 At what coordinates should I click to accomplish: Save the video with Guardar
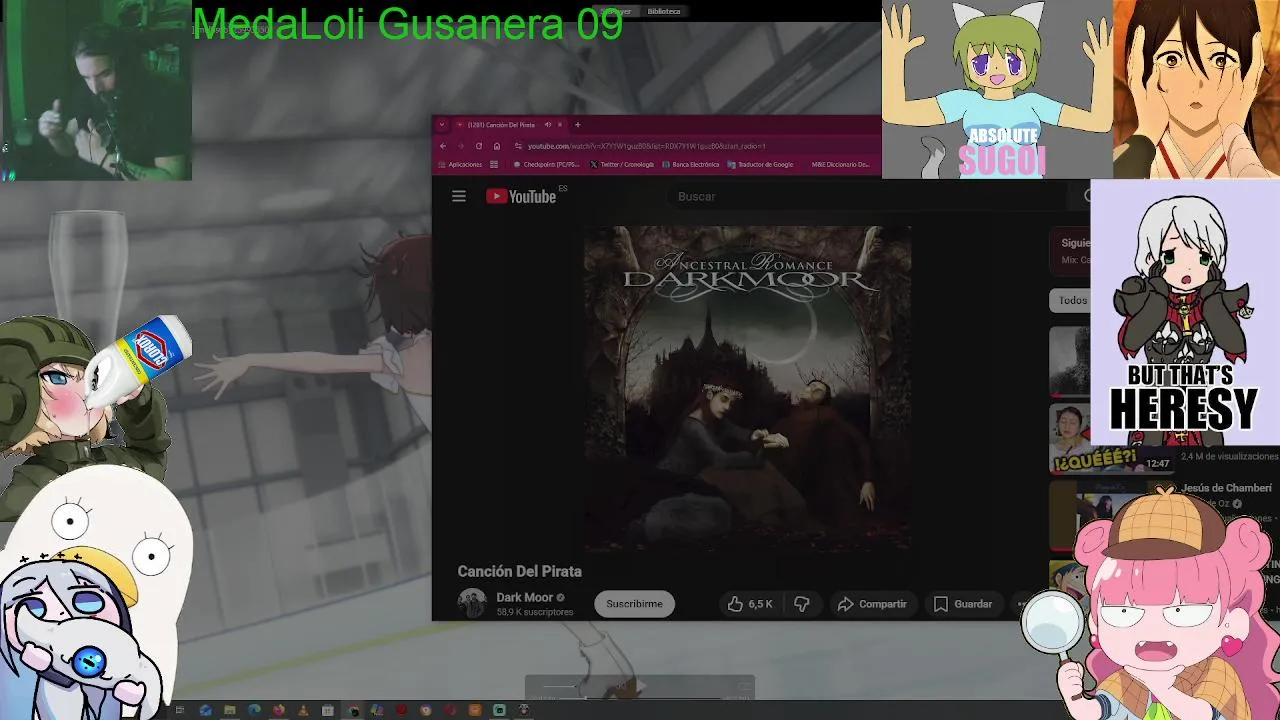963,604
